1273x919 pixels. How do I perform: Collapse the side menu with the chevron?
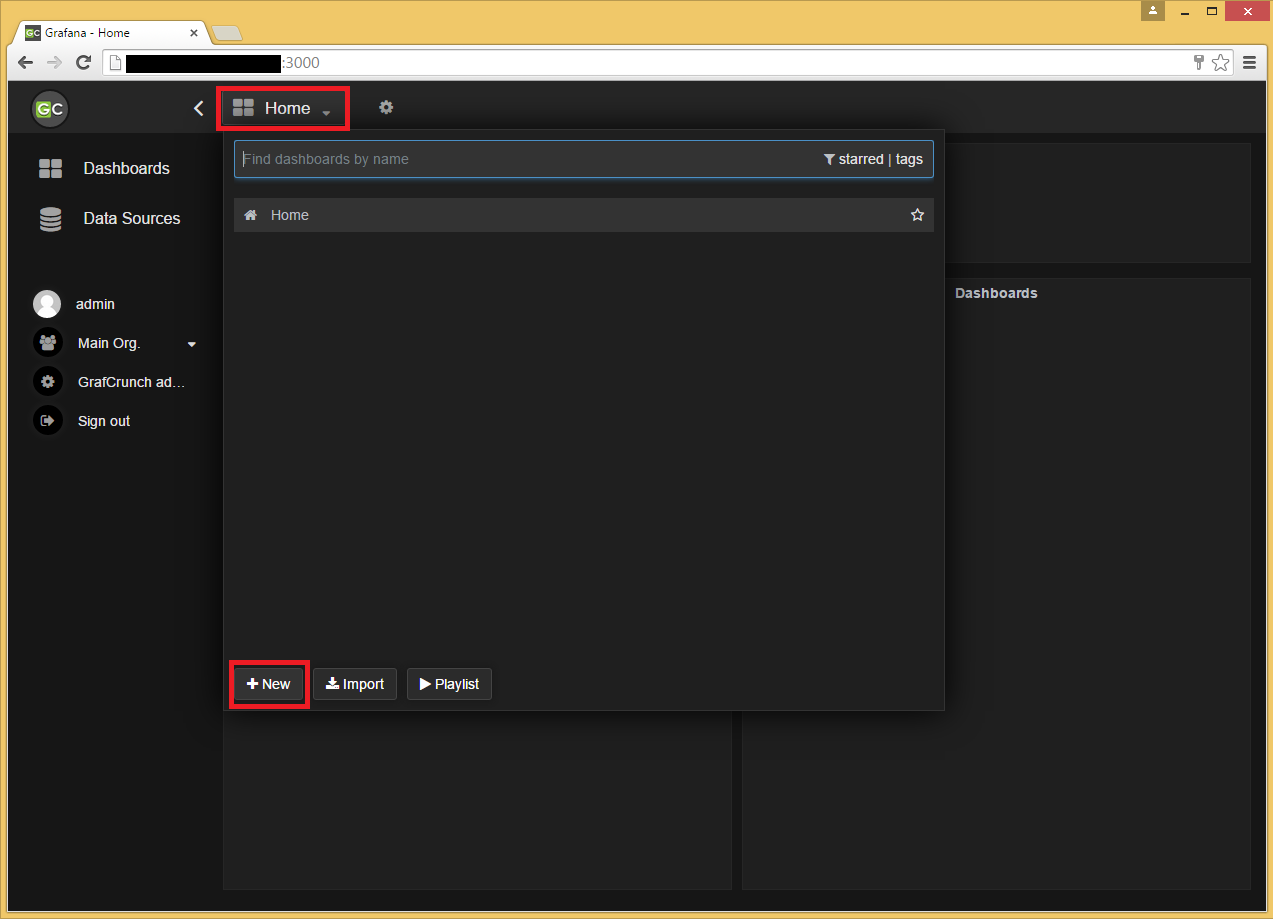(198, 108)
